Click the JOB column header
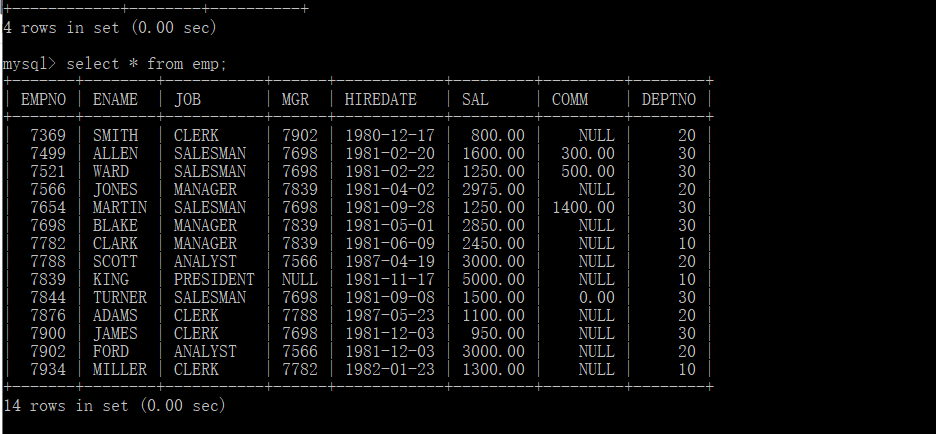This screenshot has width=936, height=434. [187, 99]
